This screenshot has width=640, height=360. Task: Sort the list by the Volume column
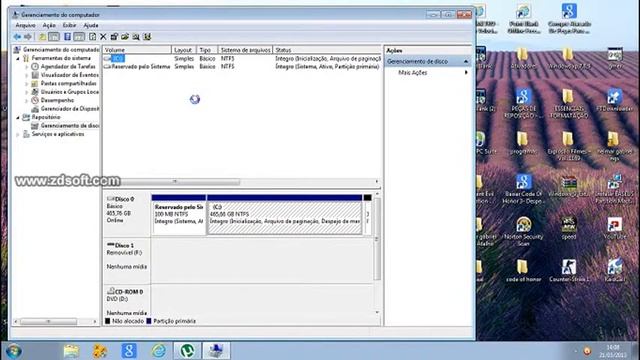tap(137, 50)
